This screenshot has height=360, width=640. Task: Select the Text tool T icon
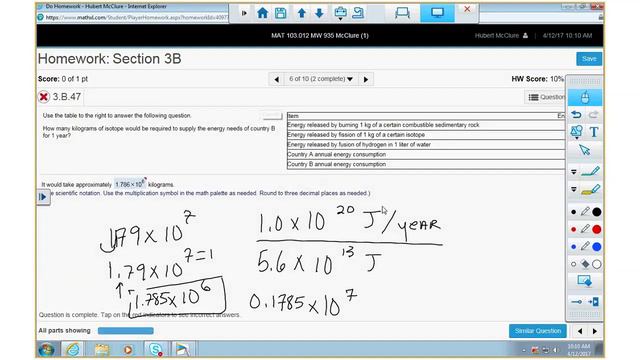(594, 132)
